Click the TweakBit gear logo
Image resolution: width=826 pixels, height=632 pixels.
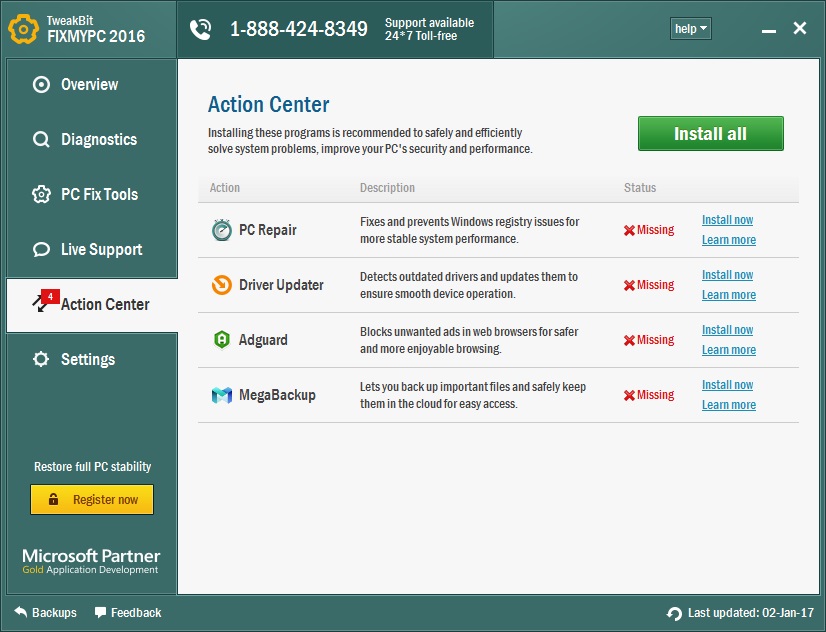pos(24,28)
